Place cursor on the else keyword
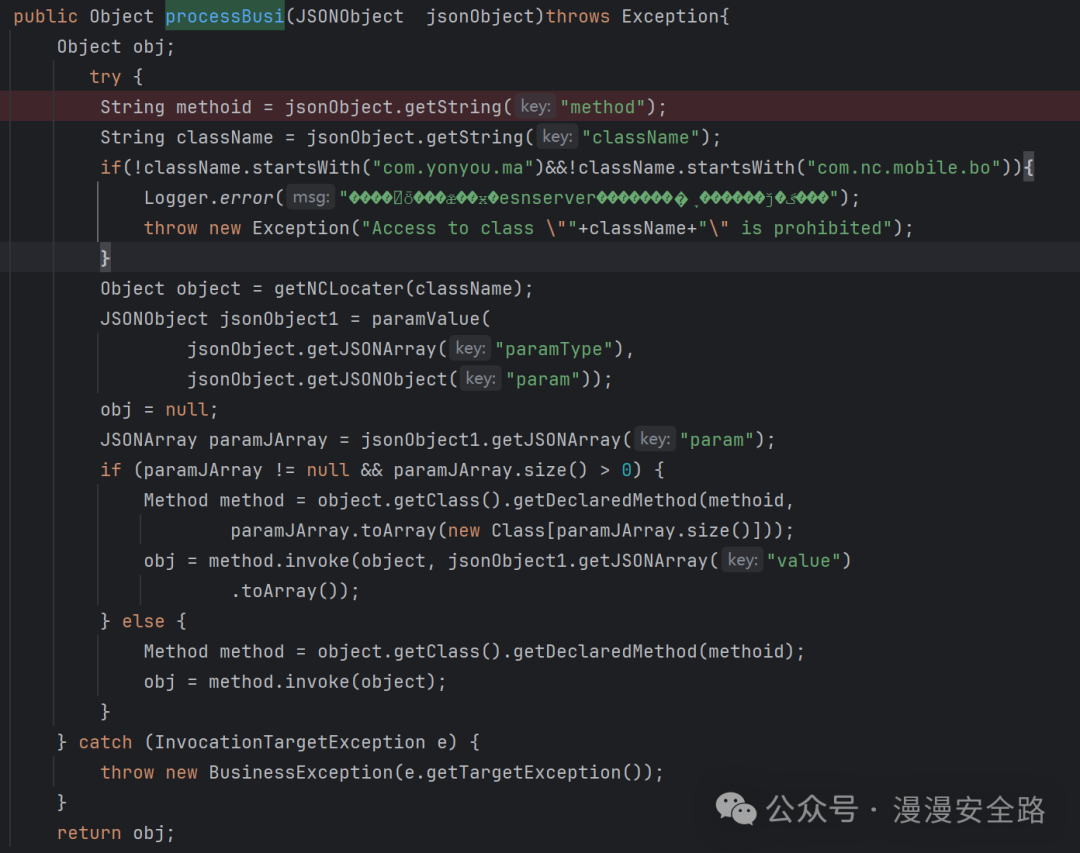 tap(144, 621)
